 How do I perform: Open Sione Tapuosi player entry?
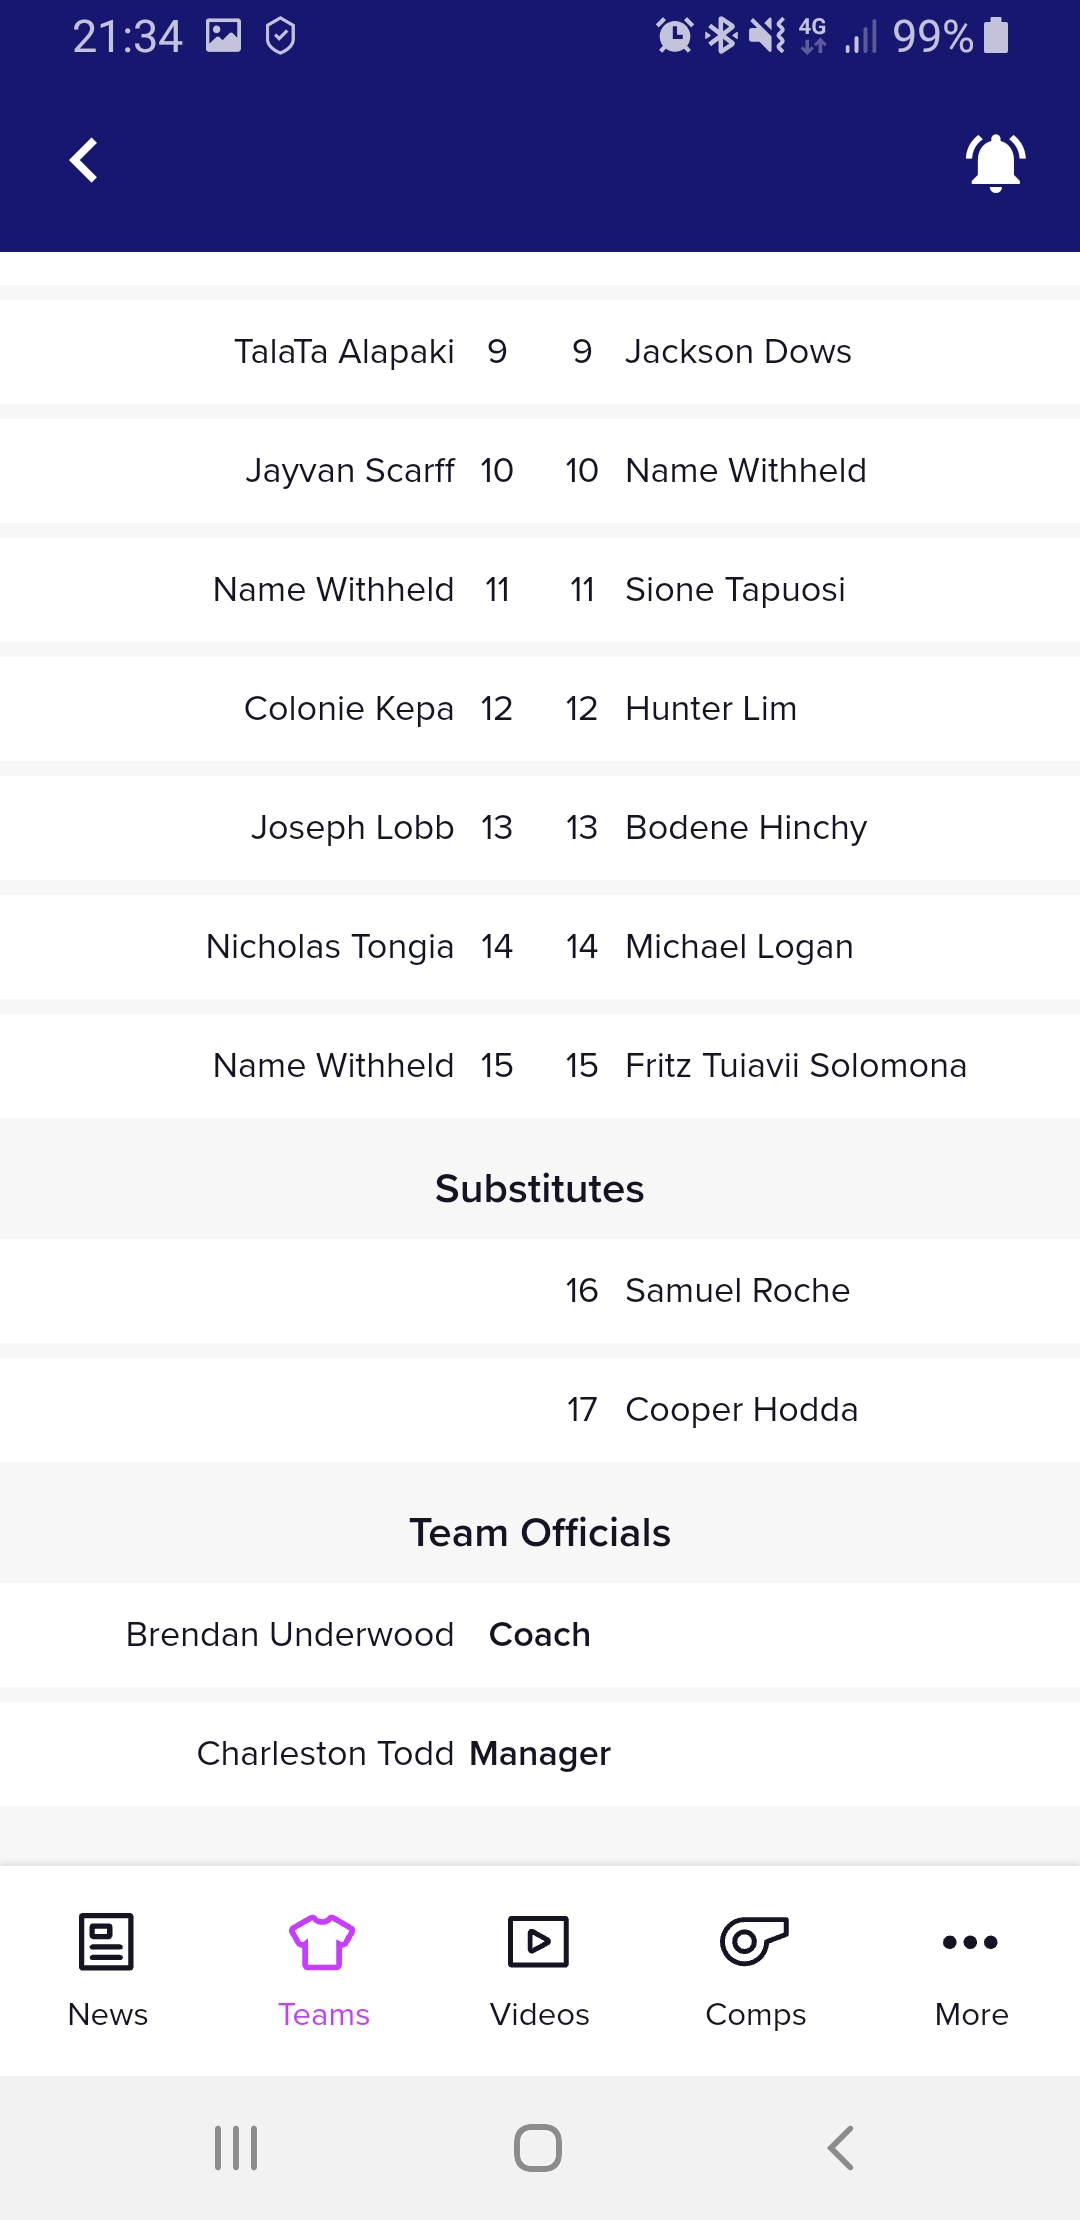tap(735, 590)
